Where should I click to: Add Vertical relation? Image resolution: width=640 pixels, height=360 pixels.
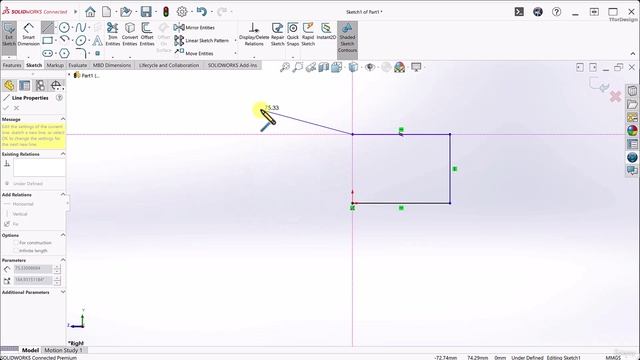(16, 214)
